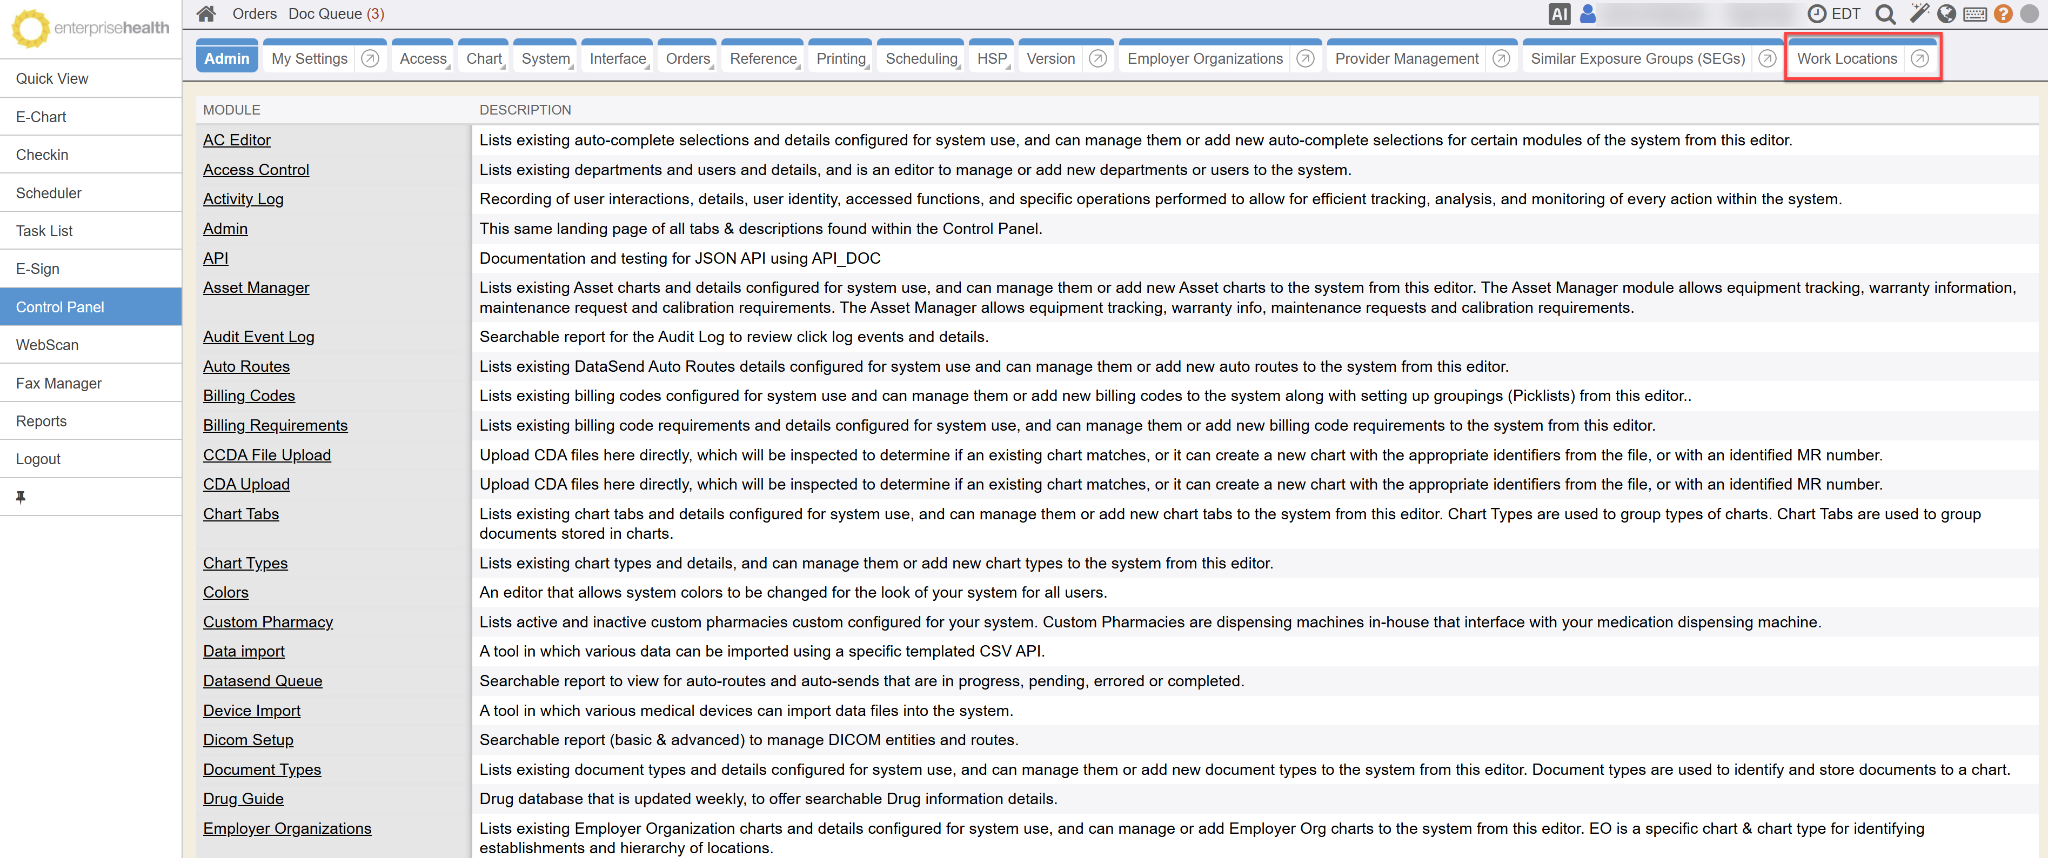Expand the Access tab dropdown
The height and width of the screenshot is (858, 2048).
[x=423, y=59]
